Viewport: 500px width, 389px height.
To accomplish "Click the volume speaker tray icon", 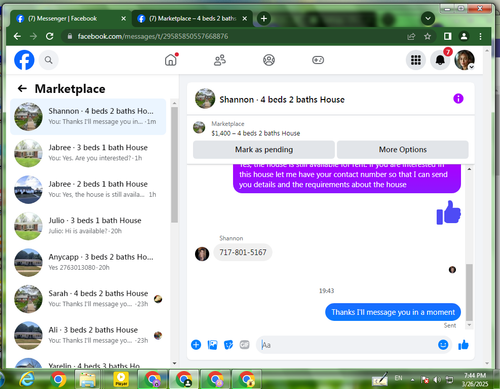I will tap(437, 379).
